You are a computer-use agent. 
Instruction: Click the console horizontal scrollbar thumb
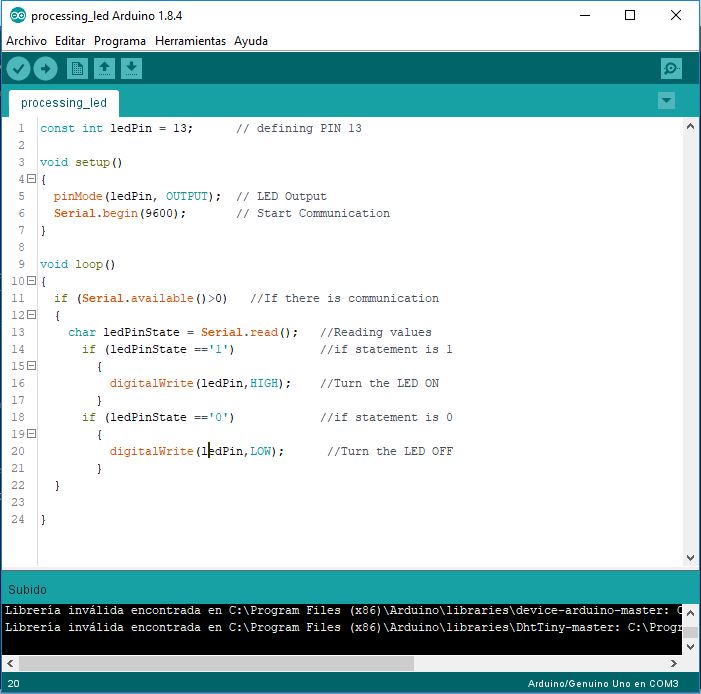(x=216, y=664)
